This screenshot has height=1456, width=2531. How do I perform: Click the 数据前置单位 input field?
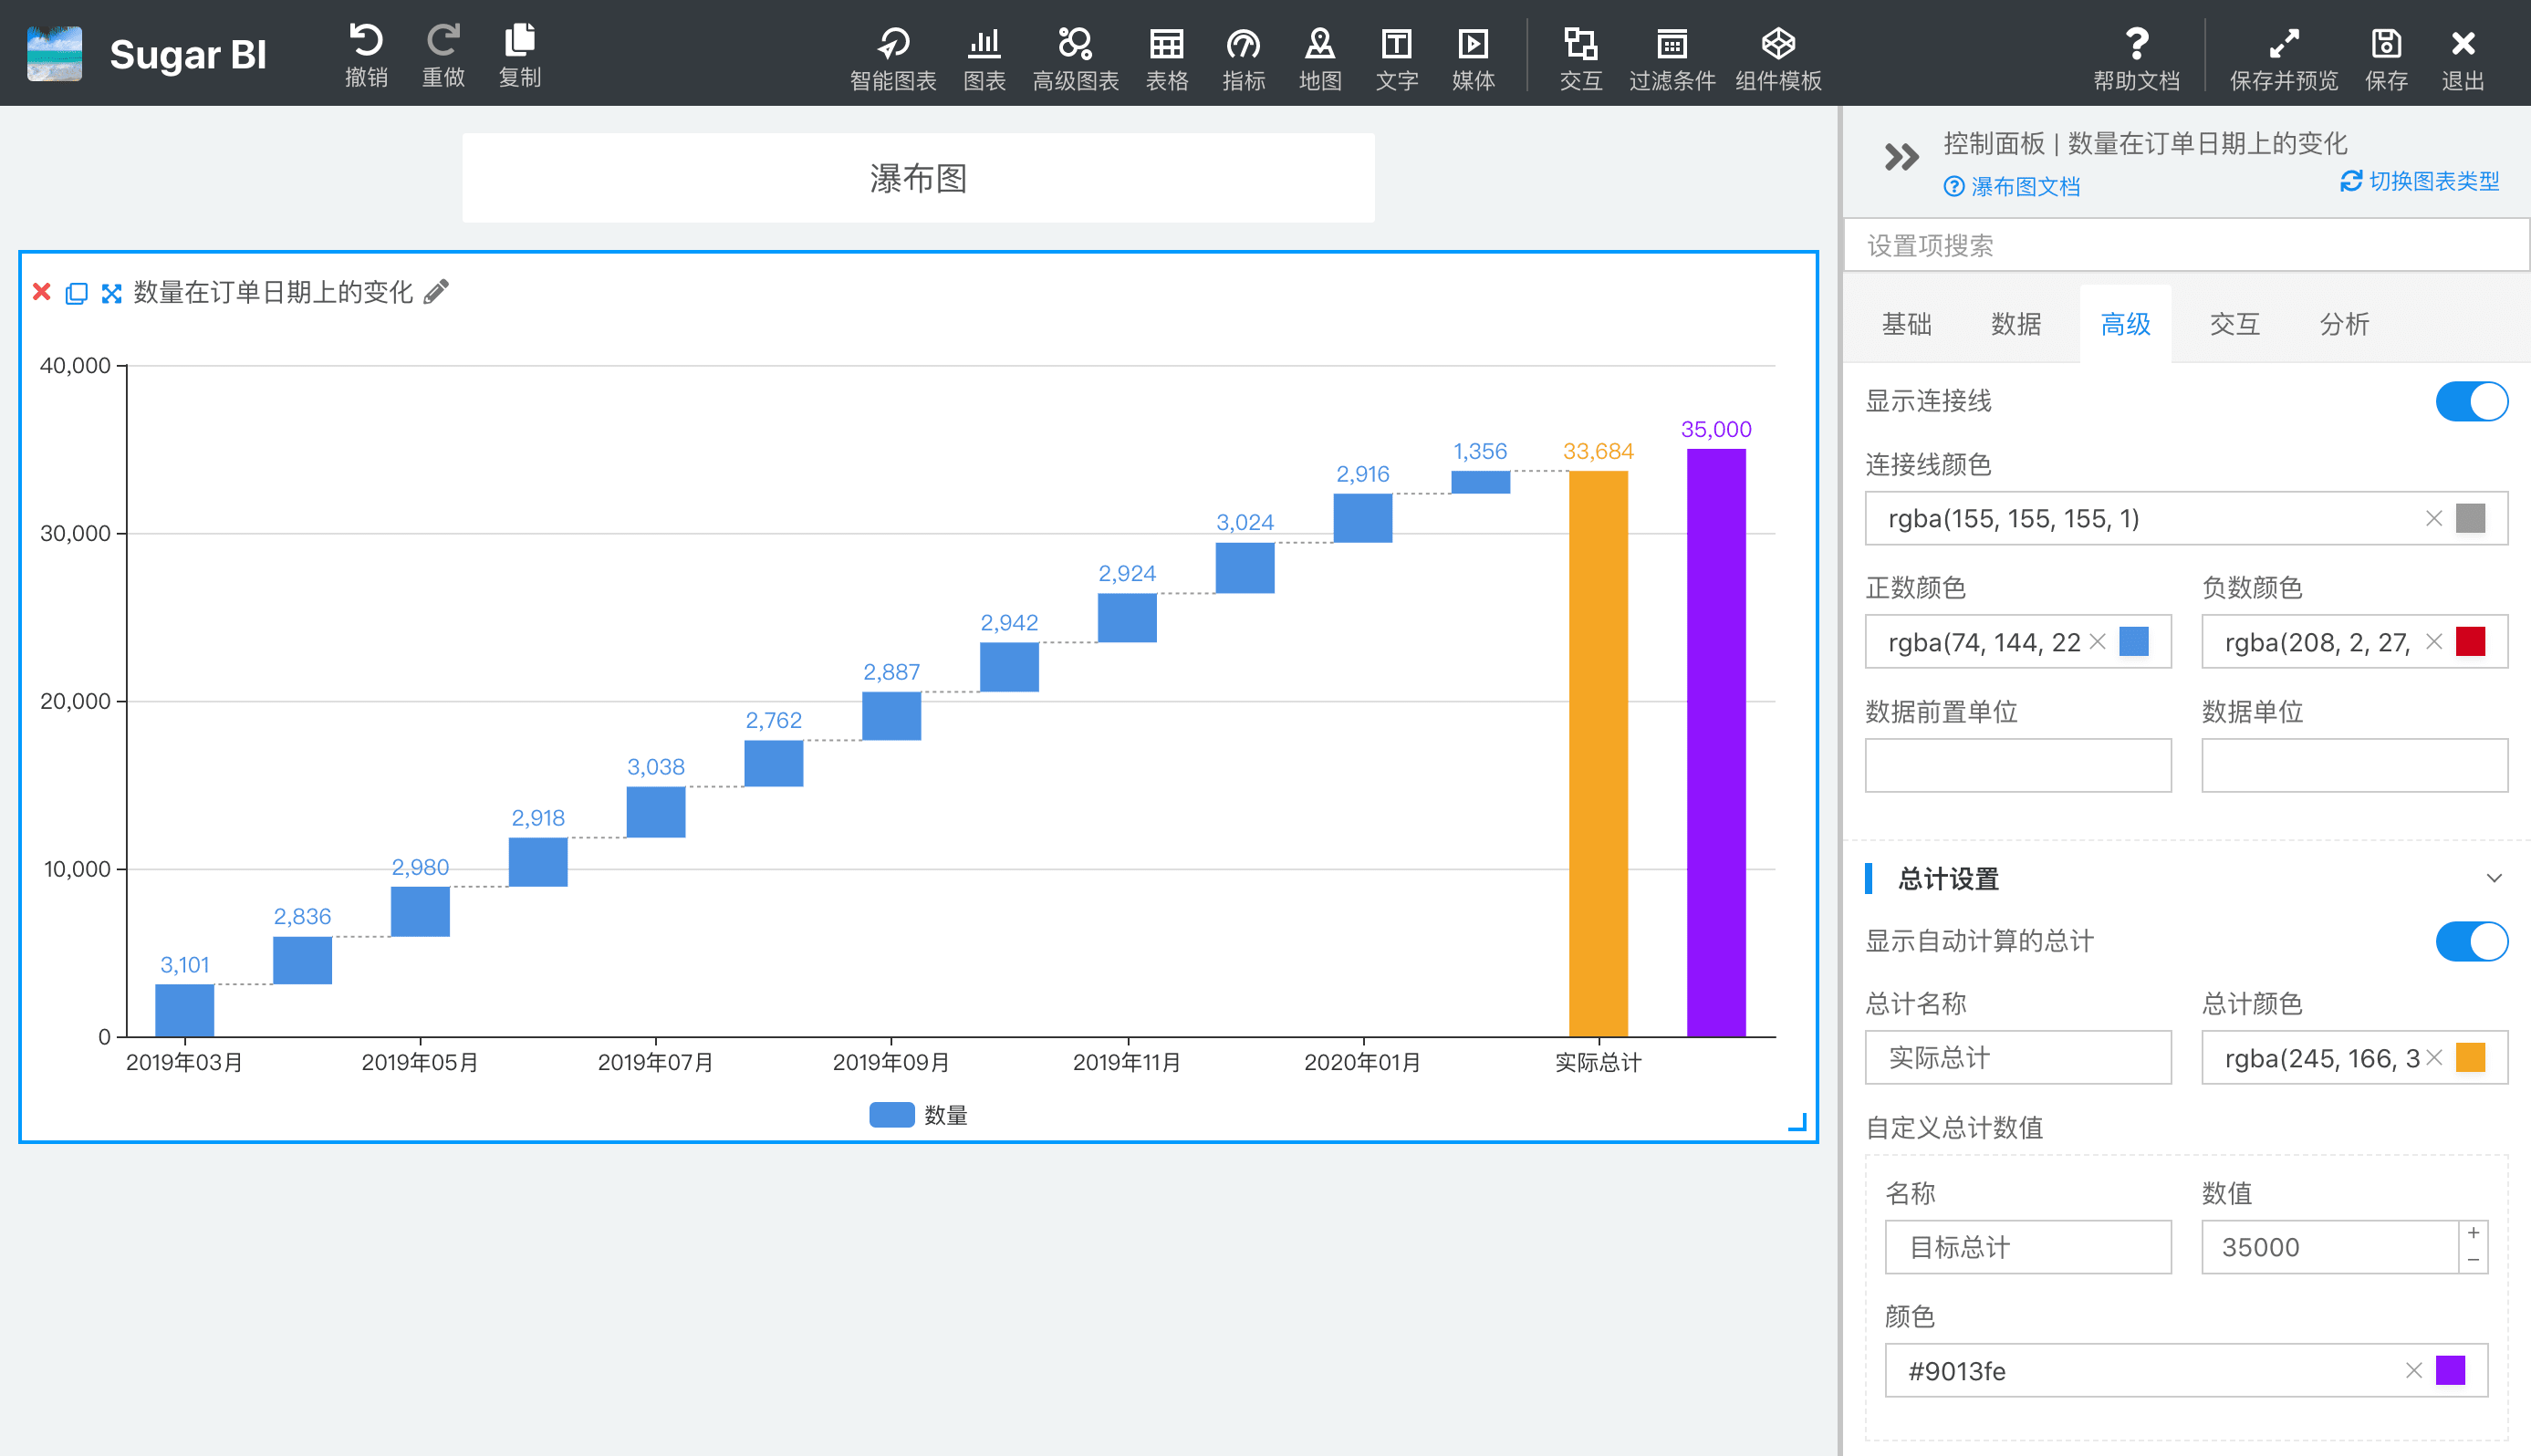coord(2018,766)
